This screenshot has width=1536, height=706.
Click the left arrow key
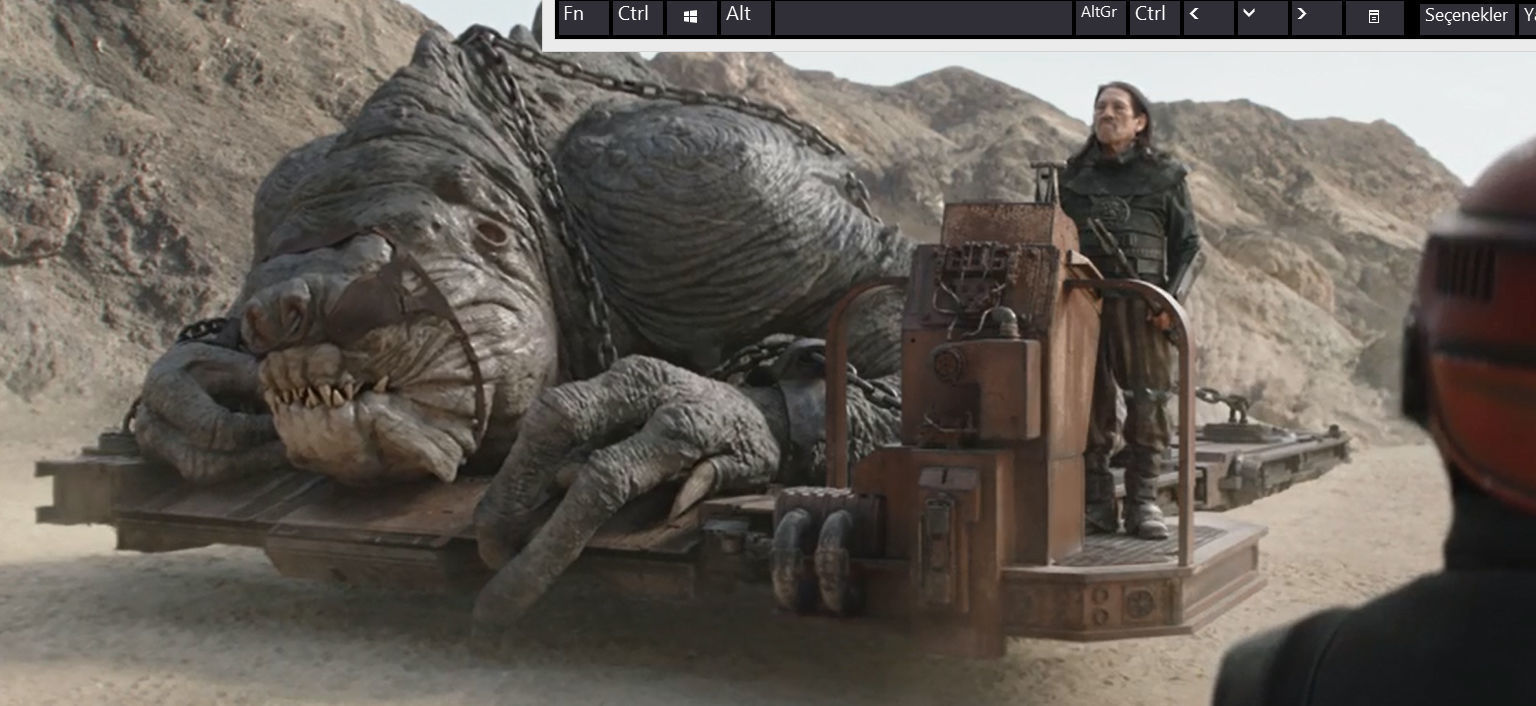click(1208, 17)
